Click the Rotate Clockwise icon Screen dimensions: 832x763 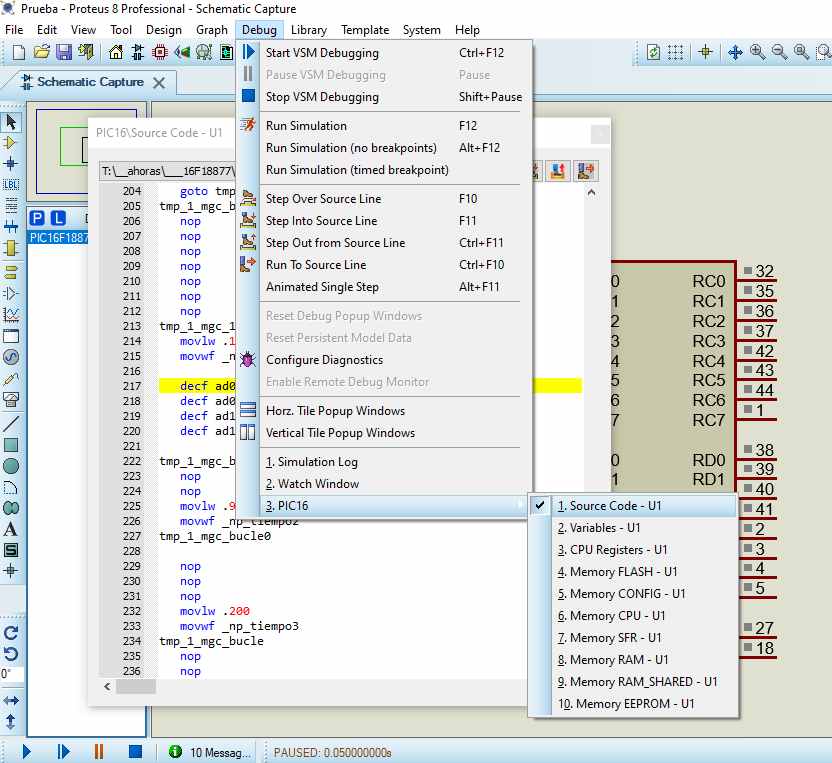tap(11, 633)
